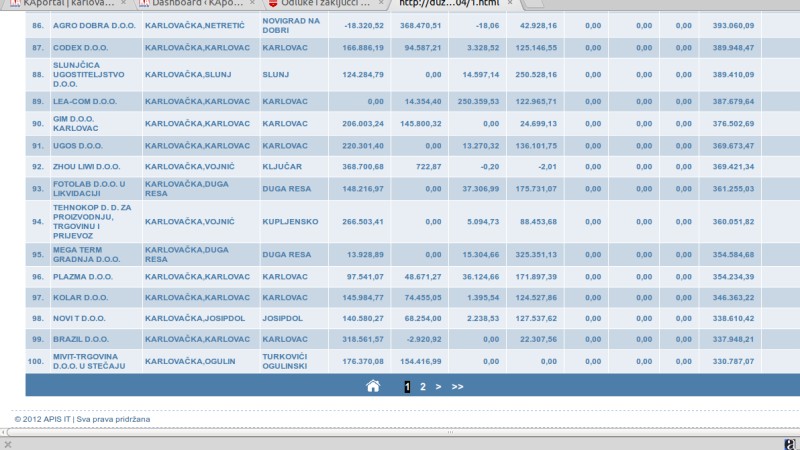Select SLUNJČICA UGOSTITELJSTVO D.O.O. entry

[89, 74]
